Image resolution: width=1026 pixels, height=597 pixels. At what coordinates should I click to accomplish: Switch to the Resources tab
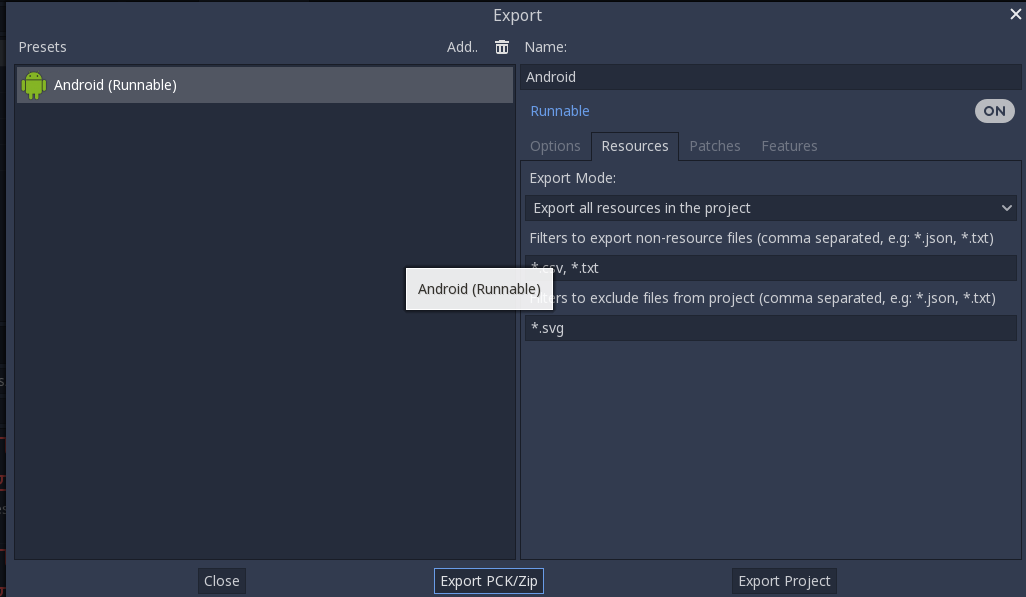[x=635, y=146]
